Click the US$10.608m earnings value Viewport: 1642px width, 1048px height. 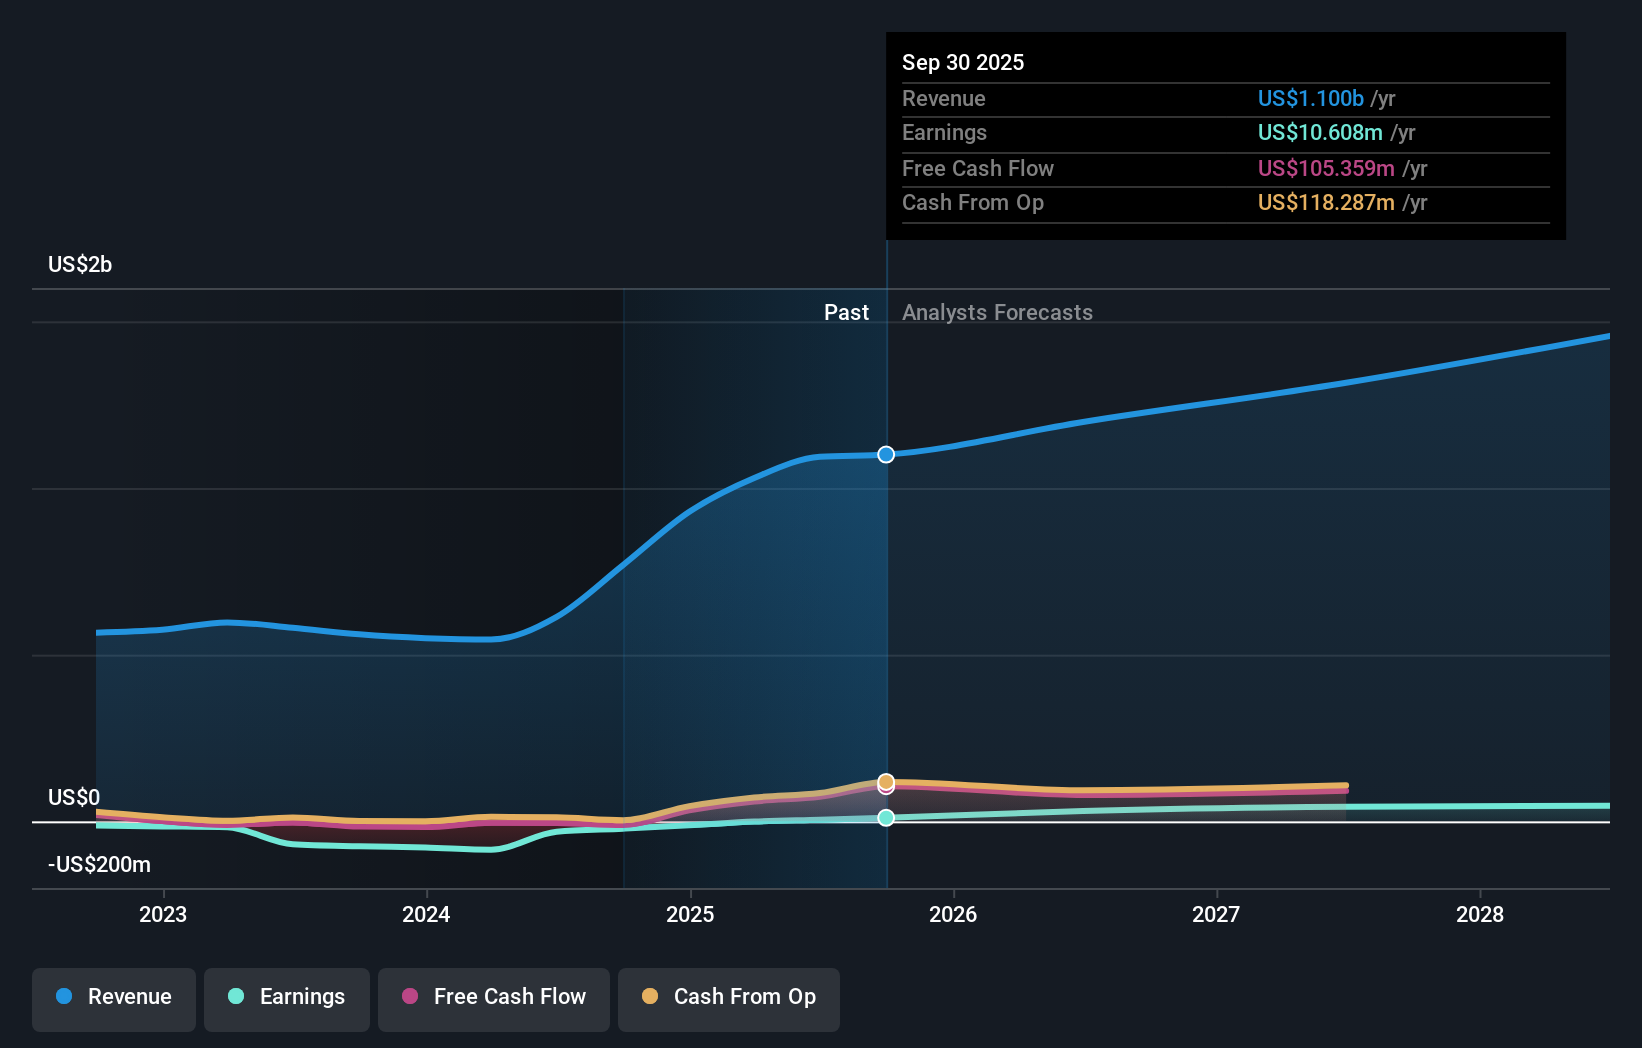coord(1320,132)
